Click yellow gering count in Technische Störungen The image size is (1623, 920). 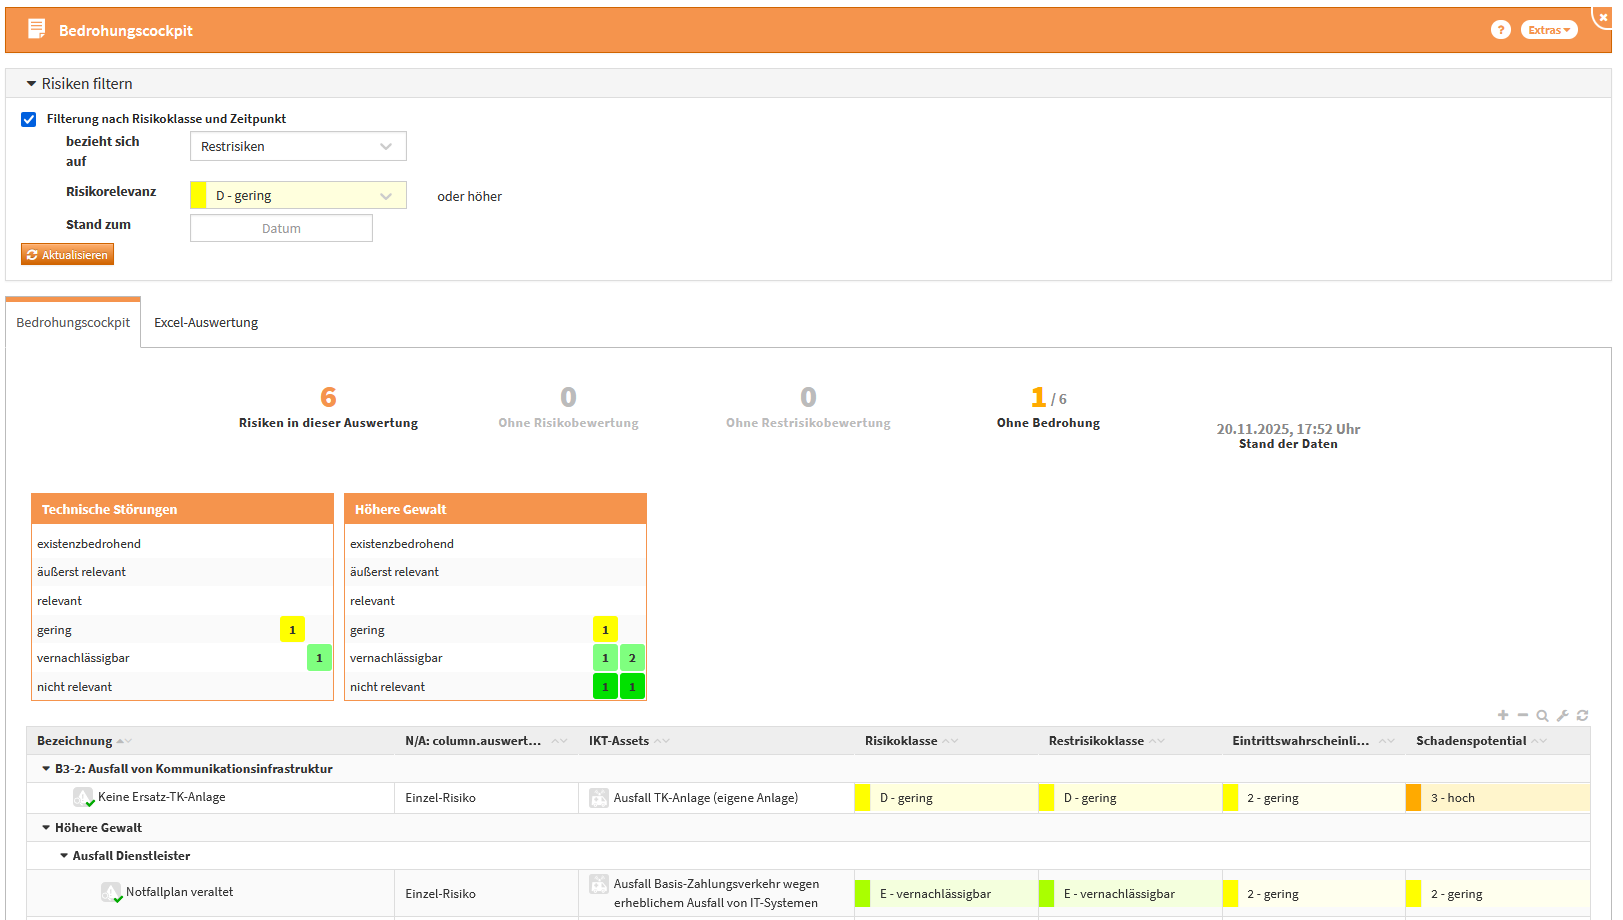coord(292,629)
